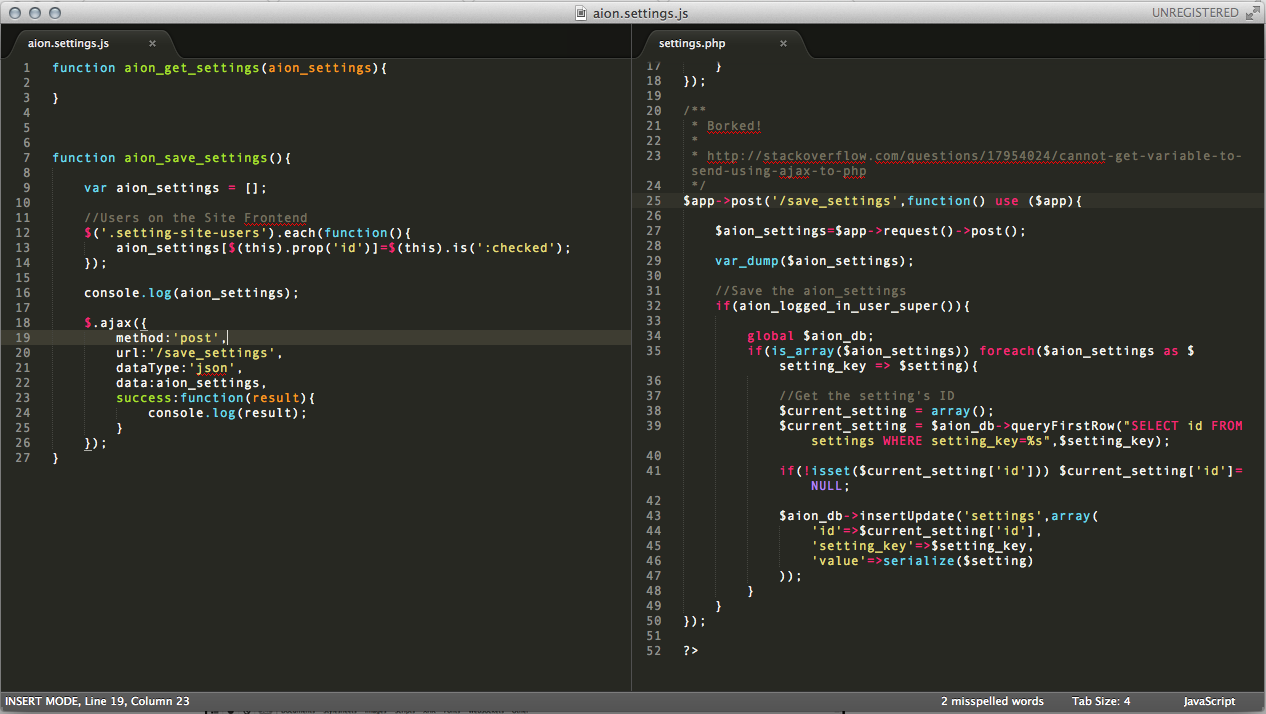The image size is (1266, 714).
Task: Open the Tab Size: 4 menu
Action: (x=1101, y=701)
